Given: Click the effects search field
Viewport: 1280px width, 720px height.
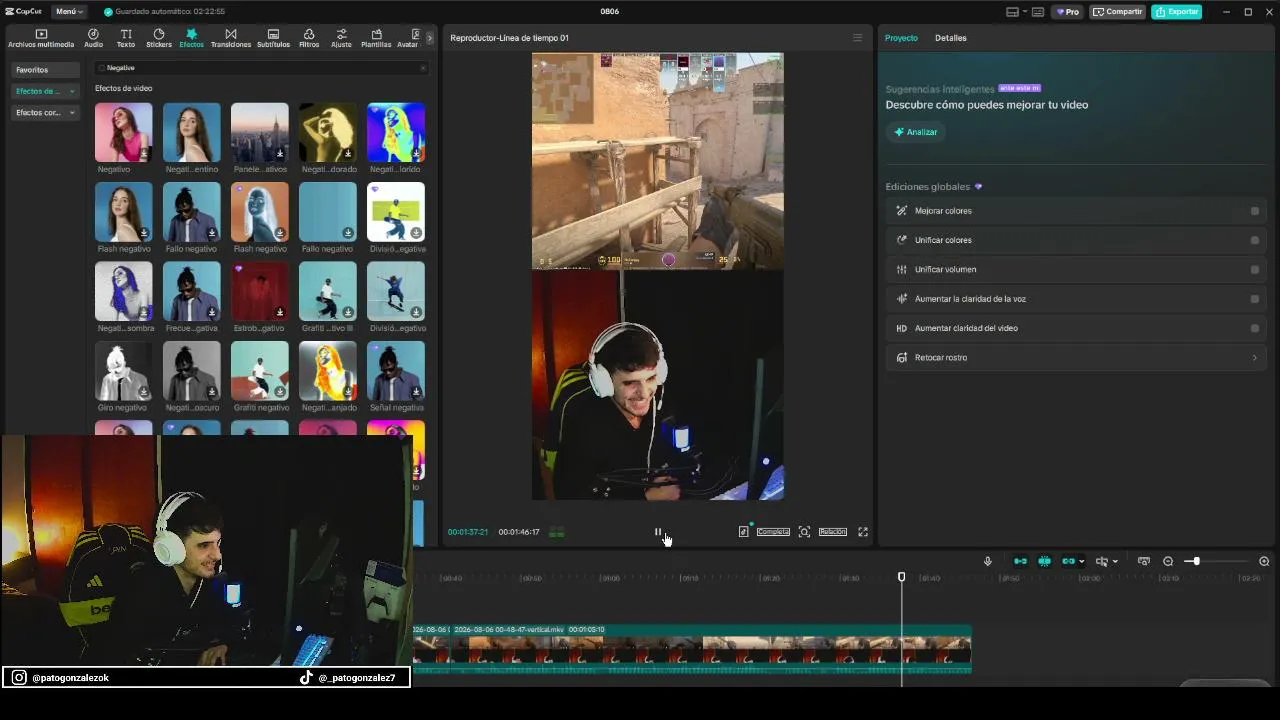Looking at the screenshot, I should tap(261, 68).
